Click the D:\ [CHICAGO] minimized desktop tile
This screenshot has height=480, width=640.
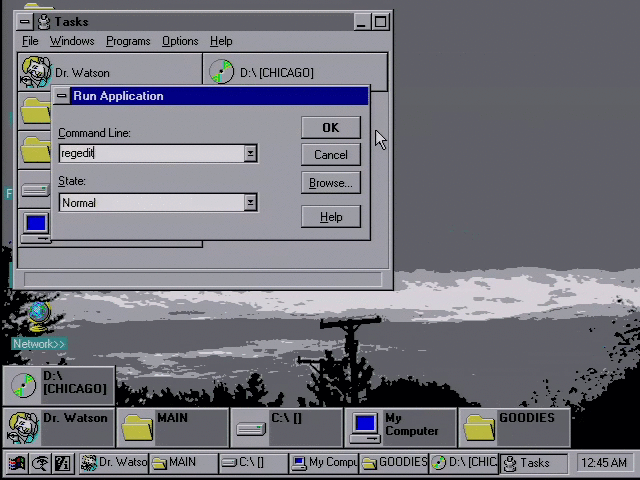pyautogui.click(x=59, y=385)
